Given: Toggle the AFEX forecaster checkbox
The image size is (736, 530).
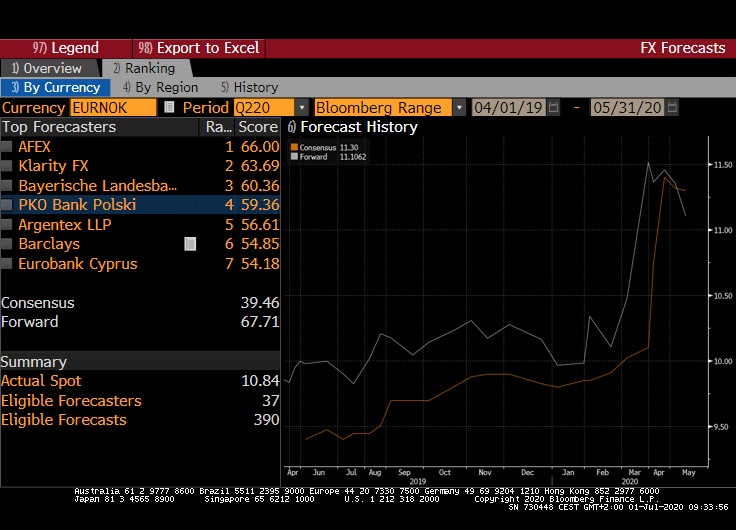Looking at the screenshot, I should 8,147.
